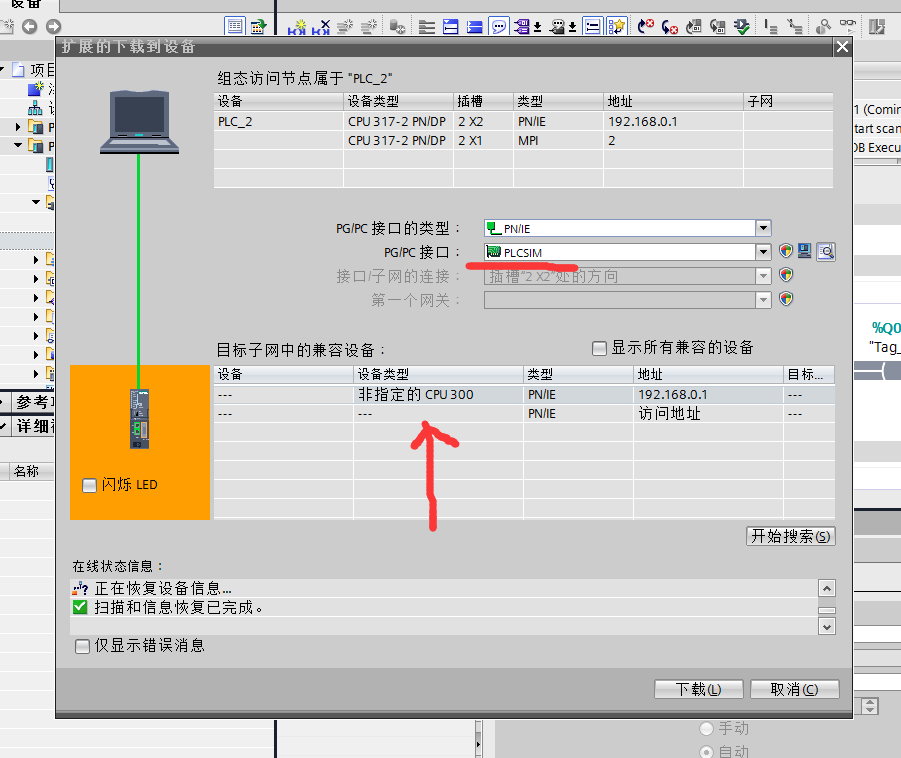Image resolution: width=901 pixels, height=758 pixels.
Task: Click the PLC device image on orange panel
Action: (139, 419)
